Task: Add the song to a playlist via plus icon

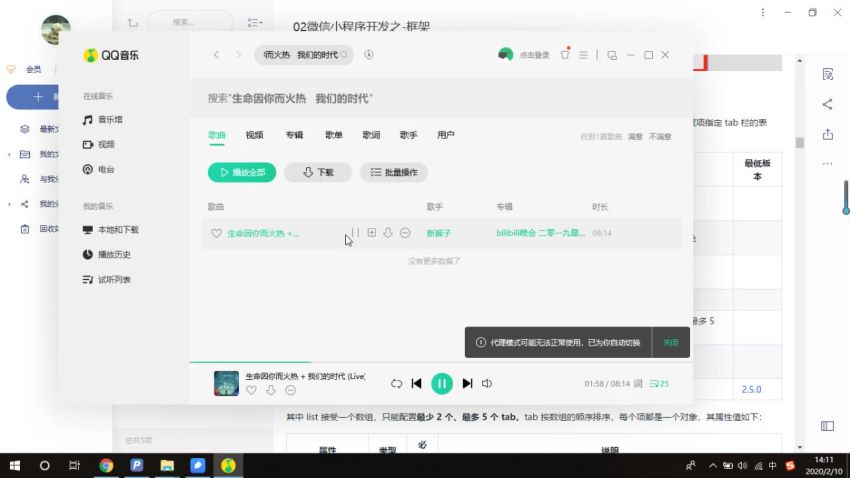Action: coord(372,233)
